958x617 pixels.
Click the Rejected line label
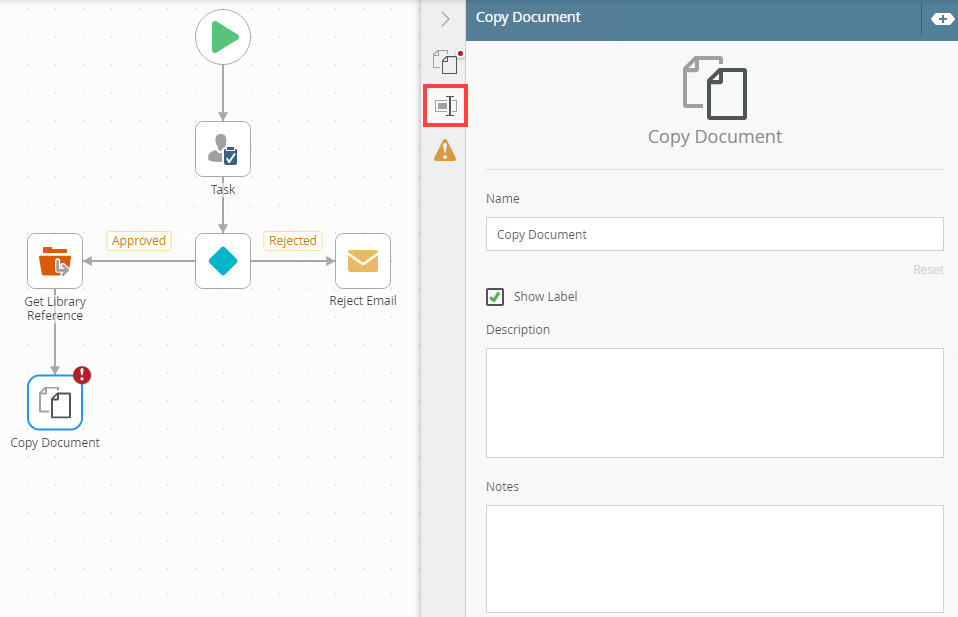point(292,241)
